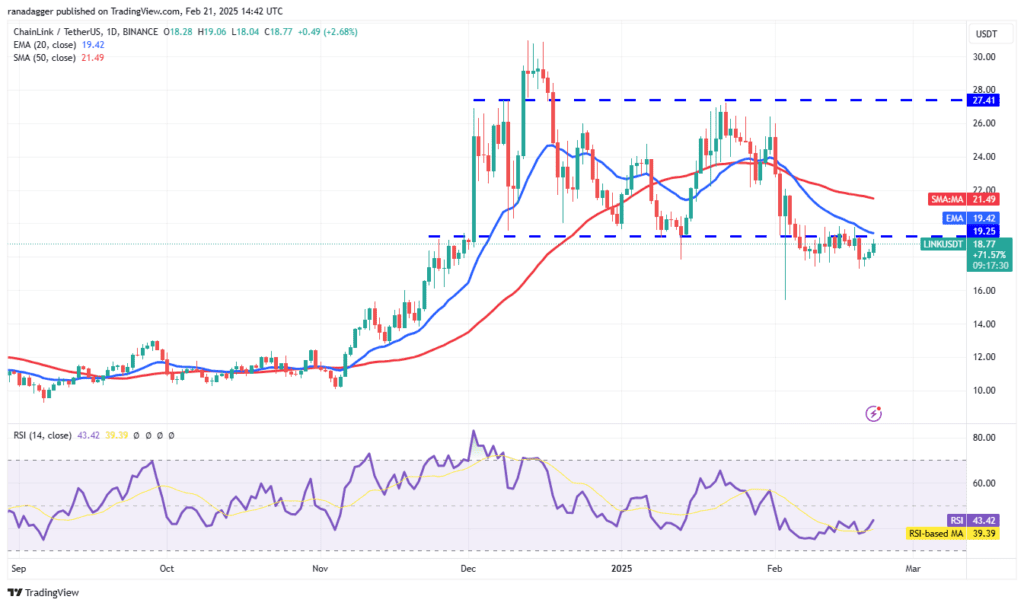The height and width of the screenshot is (606, 1024).
Task: Click the 30.00 price axis label
Action: (x=986, y=57)
